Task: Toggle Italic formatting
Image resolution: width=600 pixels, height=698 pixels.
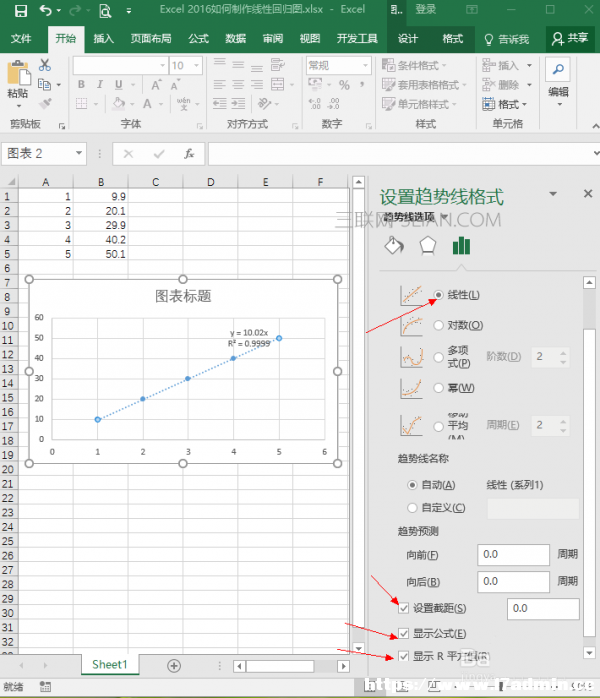Action: [x=100, y=84]
